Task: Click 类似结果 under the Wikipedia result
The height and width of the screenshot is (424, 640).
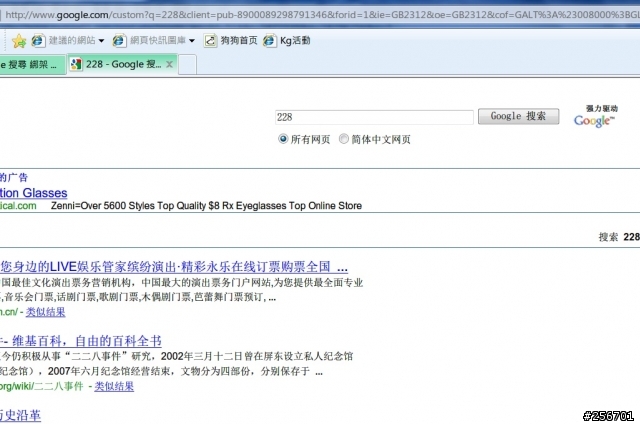Action: click(x=114, y=386)
